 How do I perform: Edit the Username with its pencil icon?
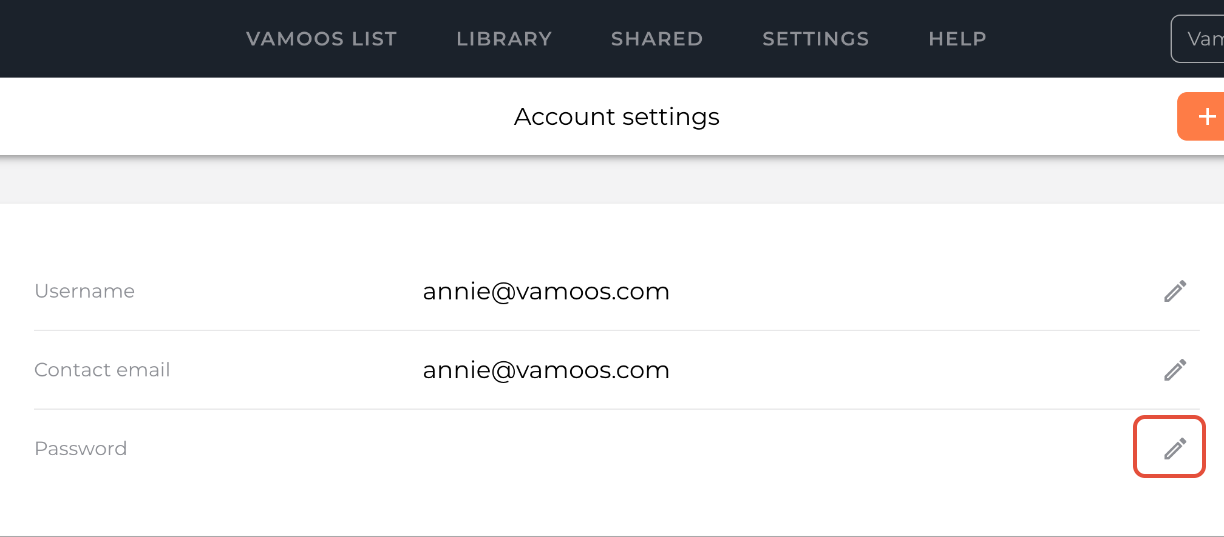coord(1175,291)
